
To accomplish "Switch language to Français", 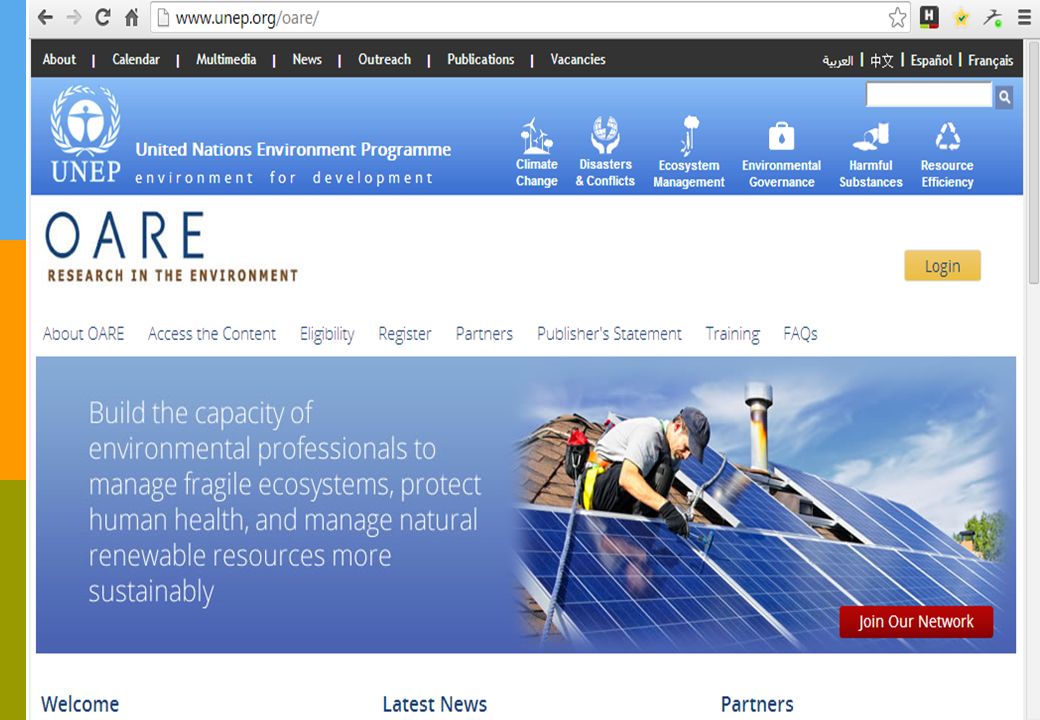I will click(990, 61).
